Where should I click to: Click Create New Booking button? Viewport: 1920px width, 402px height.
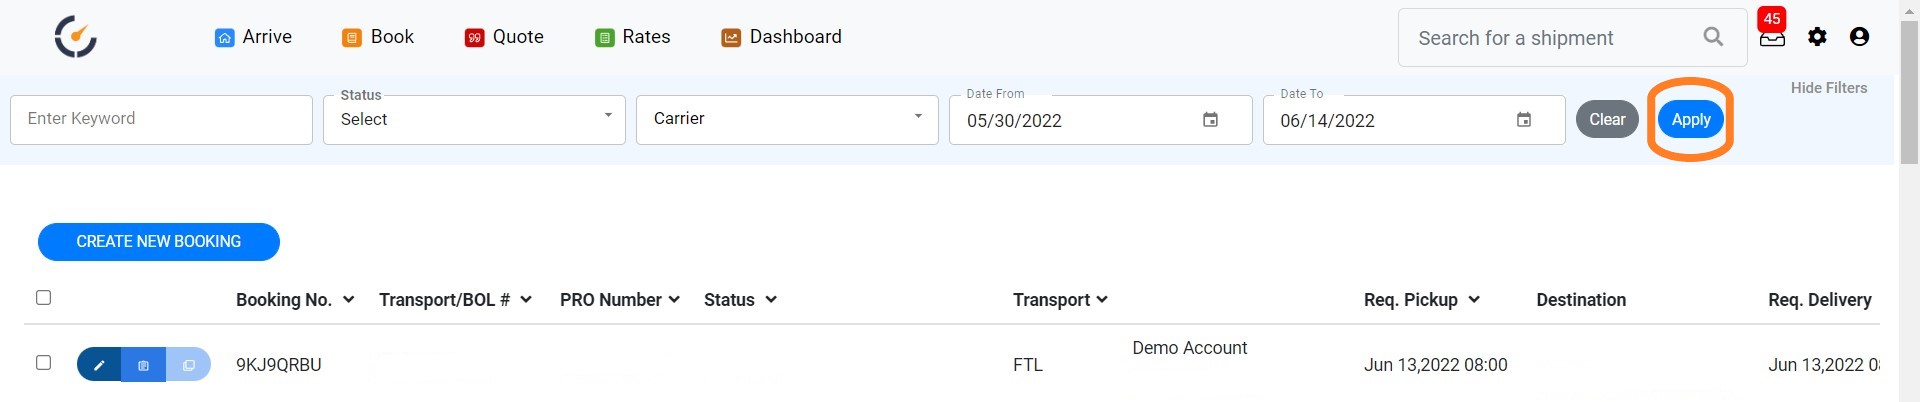(x=159, y=242)
